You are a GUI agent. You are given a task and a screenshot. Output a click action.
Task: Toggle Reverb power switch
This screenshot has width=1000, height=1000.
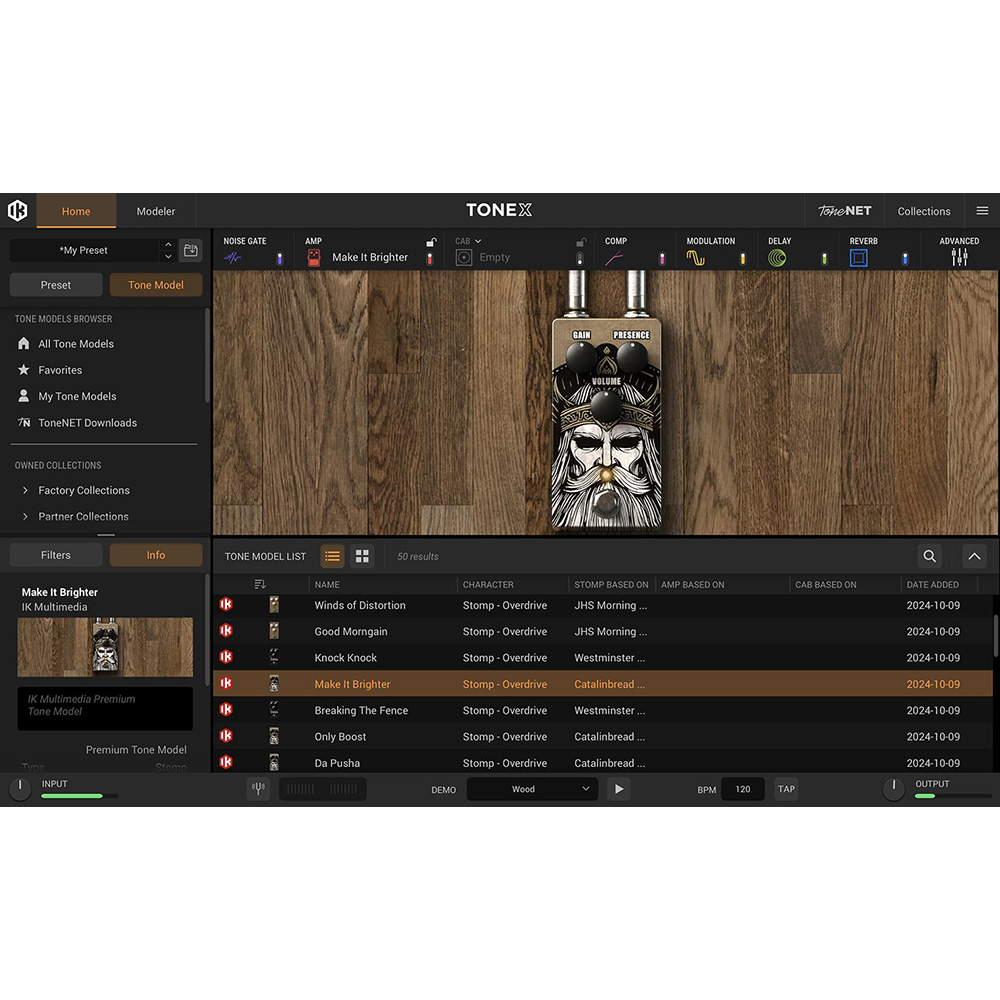pos(905,258)
